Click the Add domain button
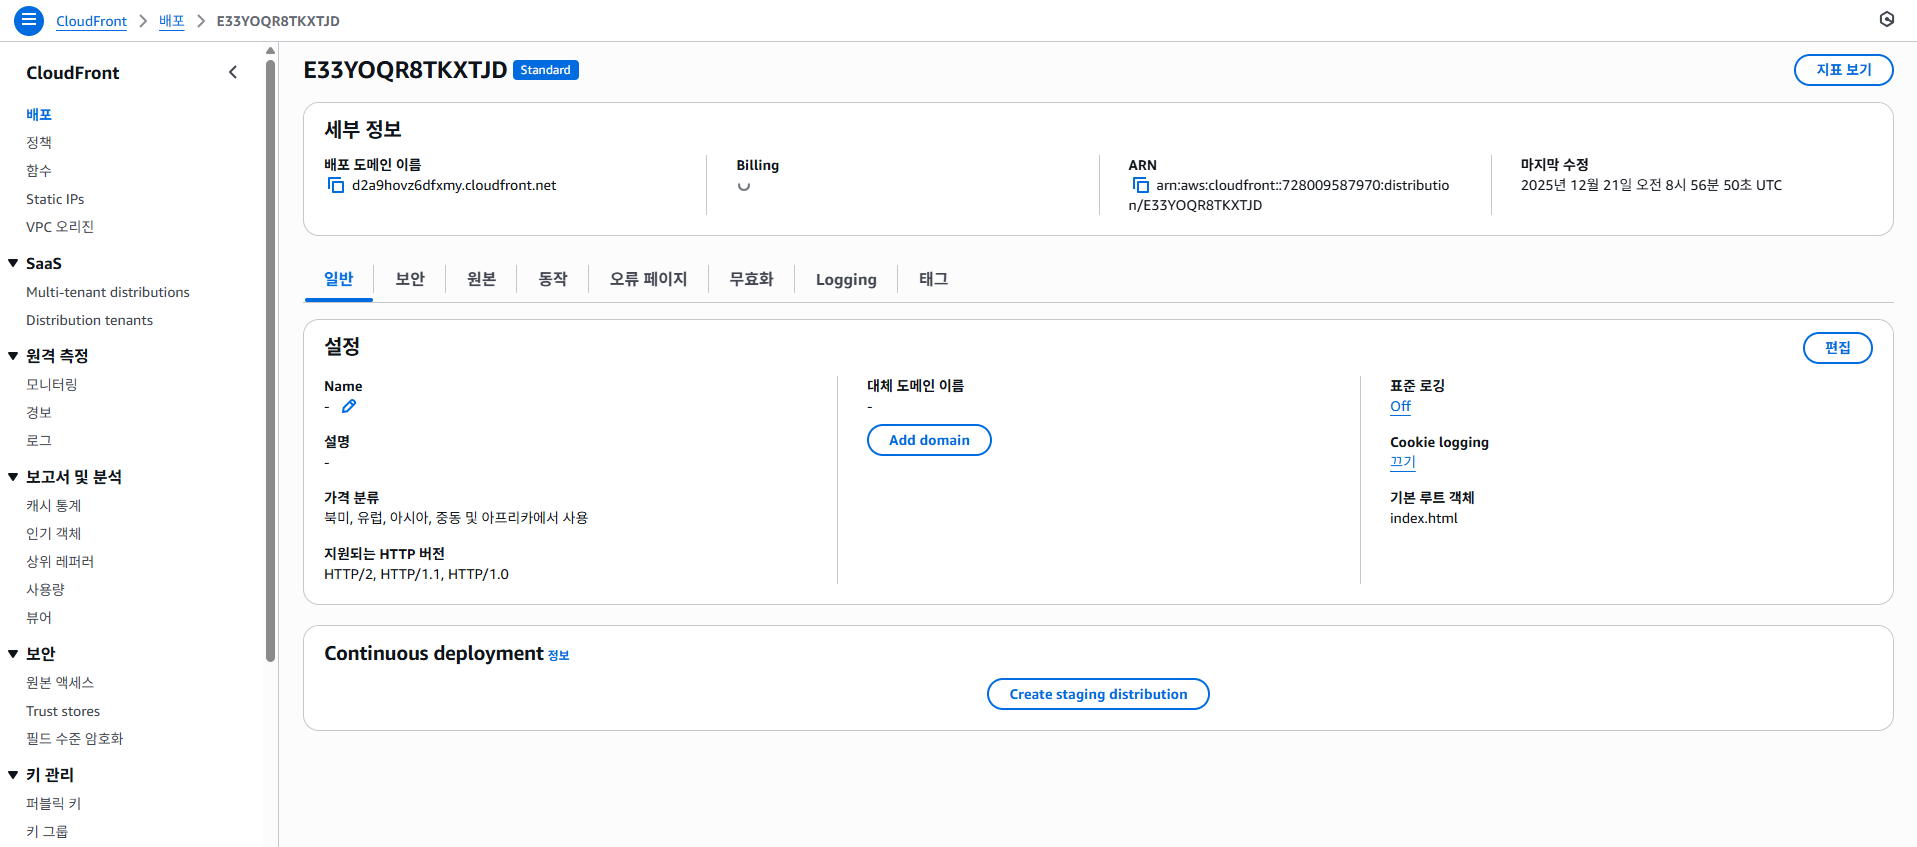Viewport: 1917px width, 847px height. point(928,440)
